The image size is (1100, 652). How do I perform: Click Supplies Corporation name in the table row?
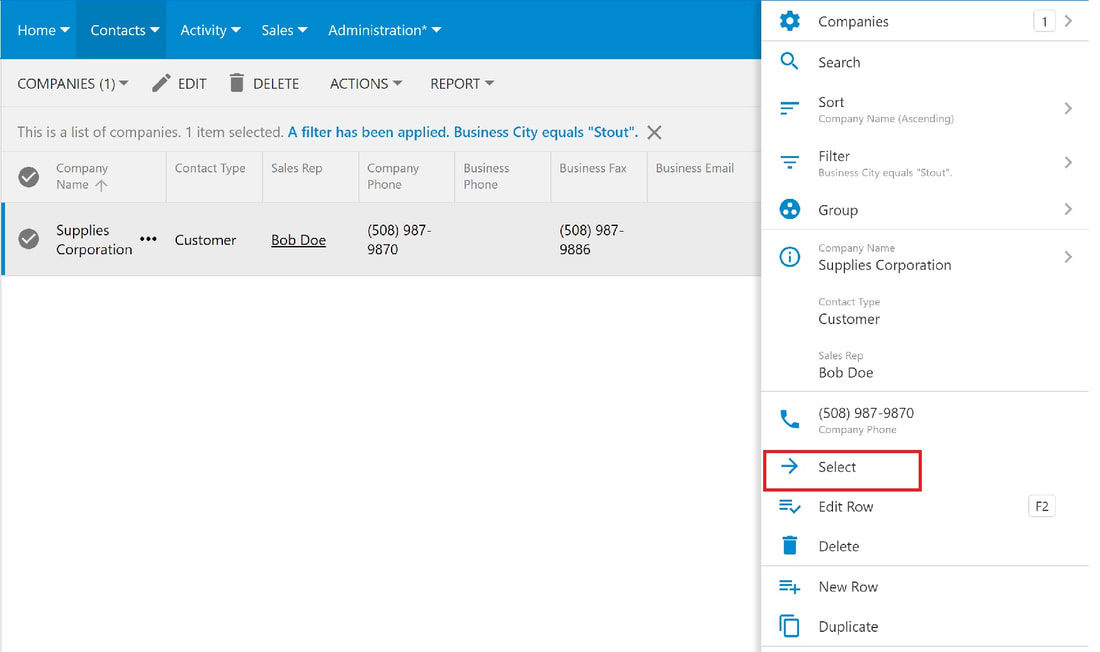tap(94, 239)
